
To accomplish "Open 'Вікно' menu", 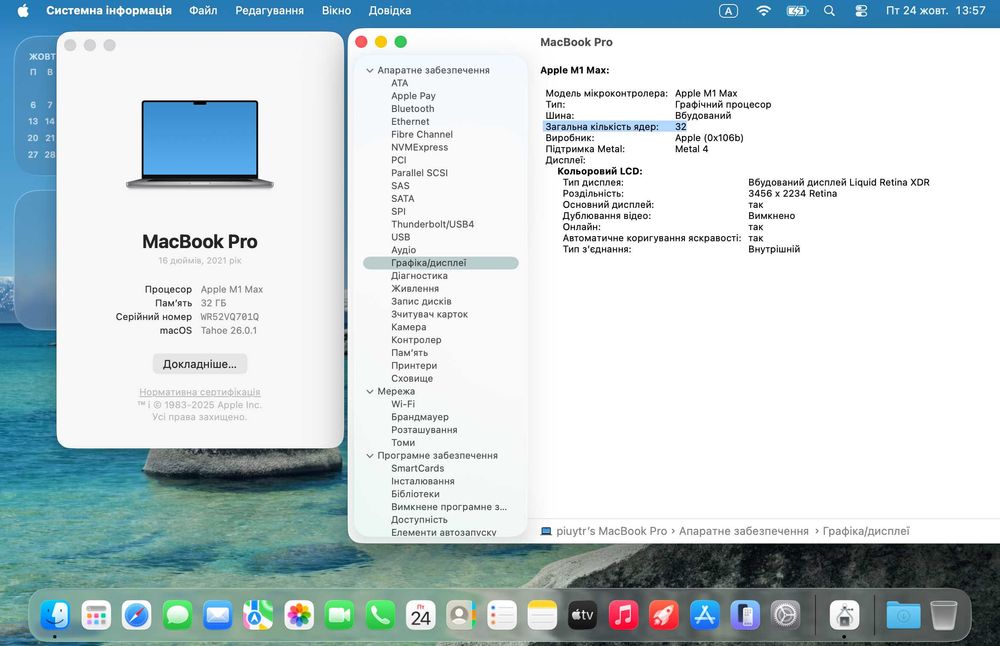I will [x=336, y=10].
